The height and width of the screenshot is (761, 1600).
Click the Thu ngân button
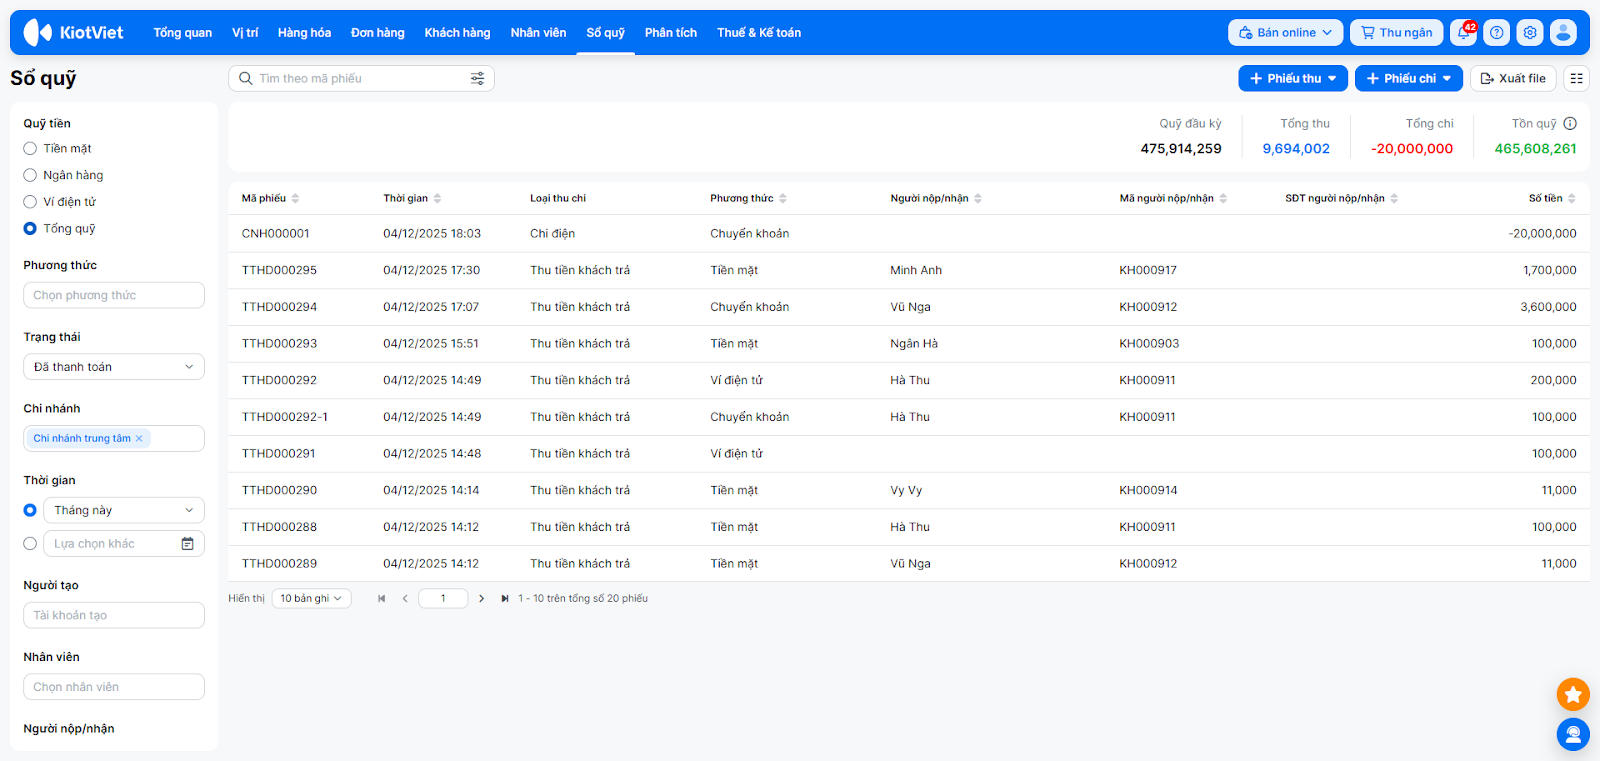click(x=1396, y=33)
